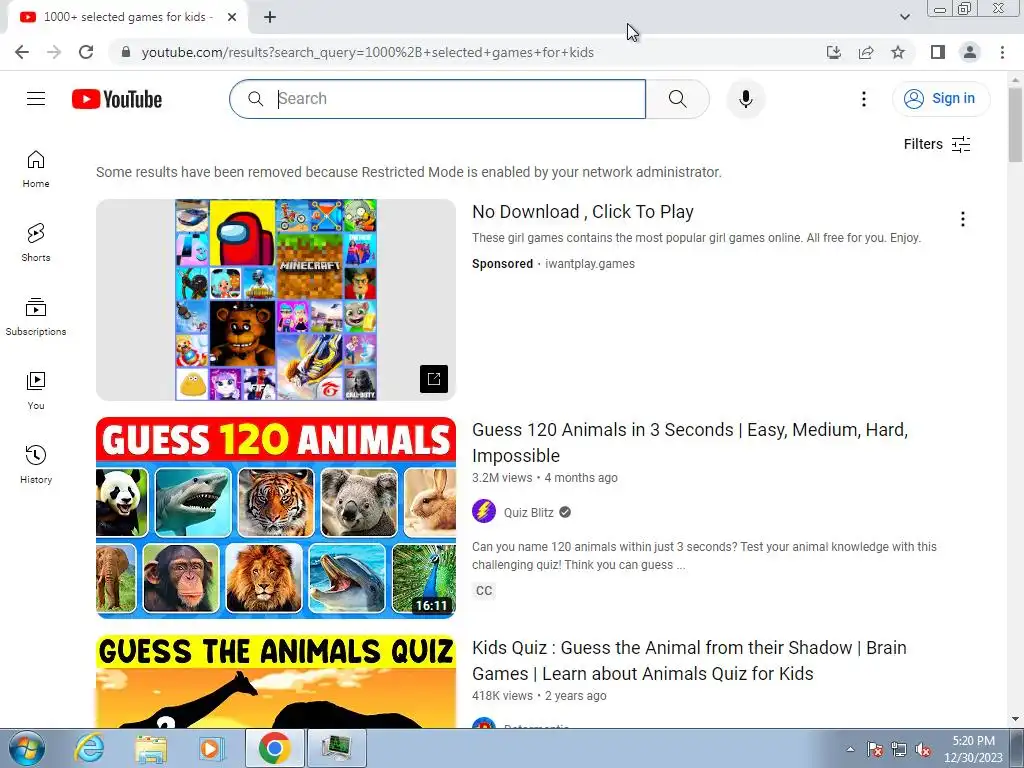
Task: Play Guess 120 Animals video thumbnail
Action: pyautogui.click(x=276, y=518)
